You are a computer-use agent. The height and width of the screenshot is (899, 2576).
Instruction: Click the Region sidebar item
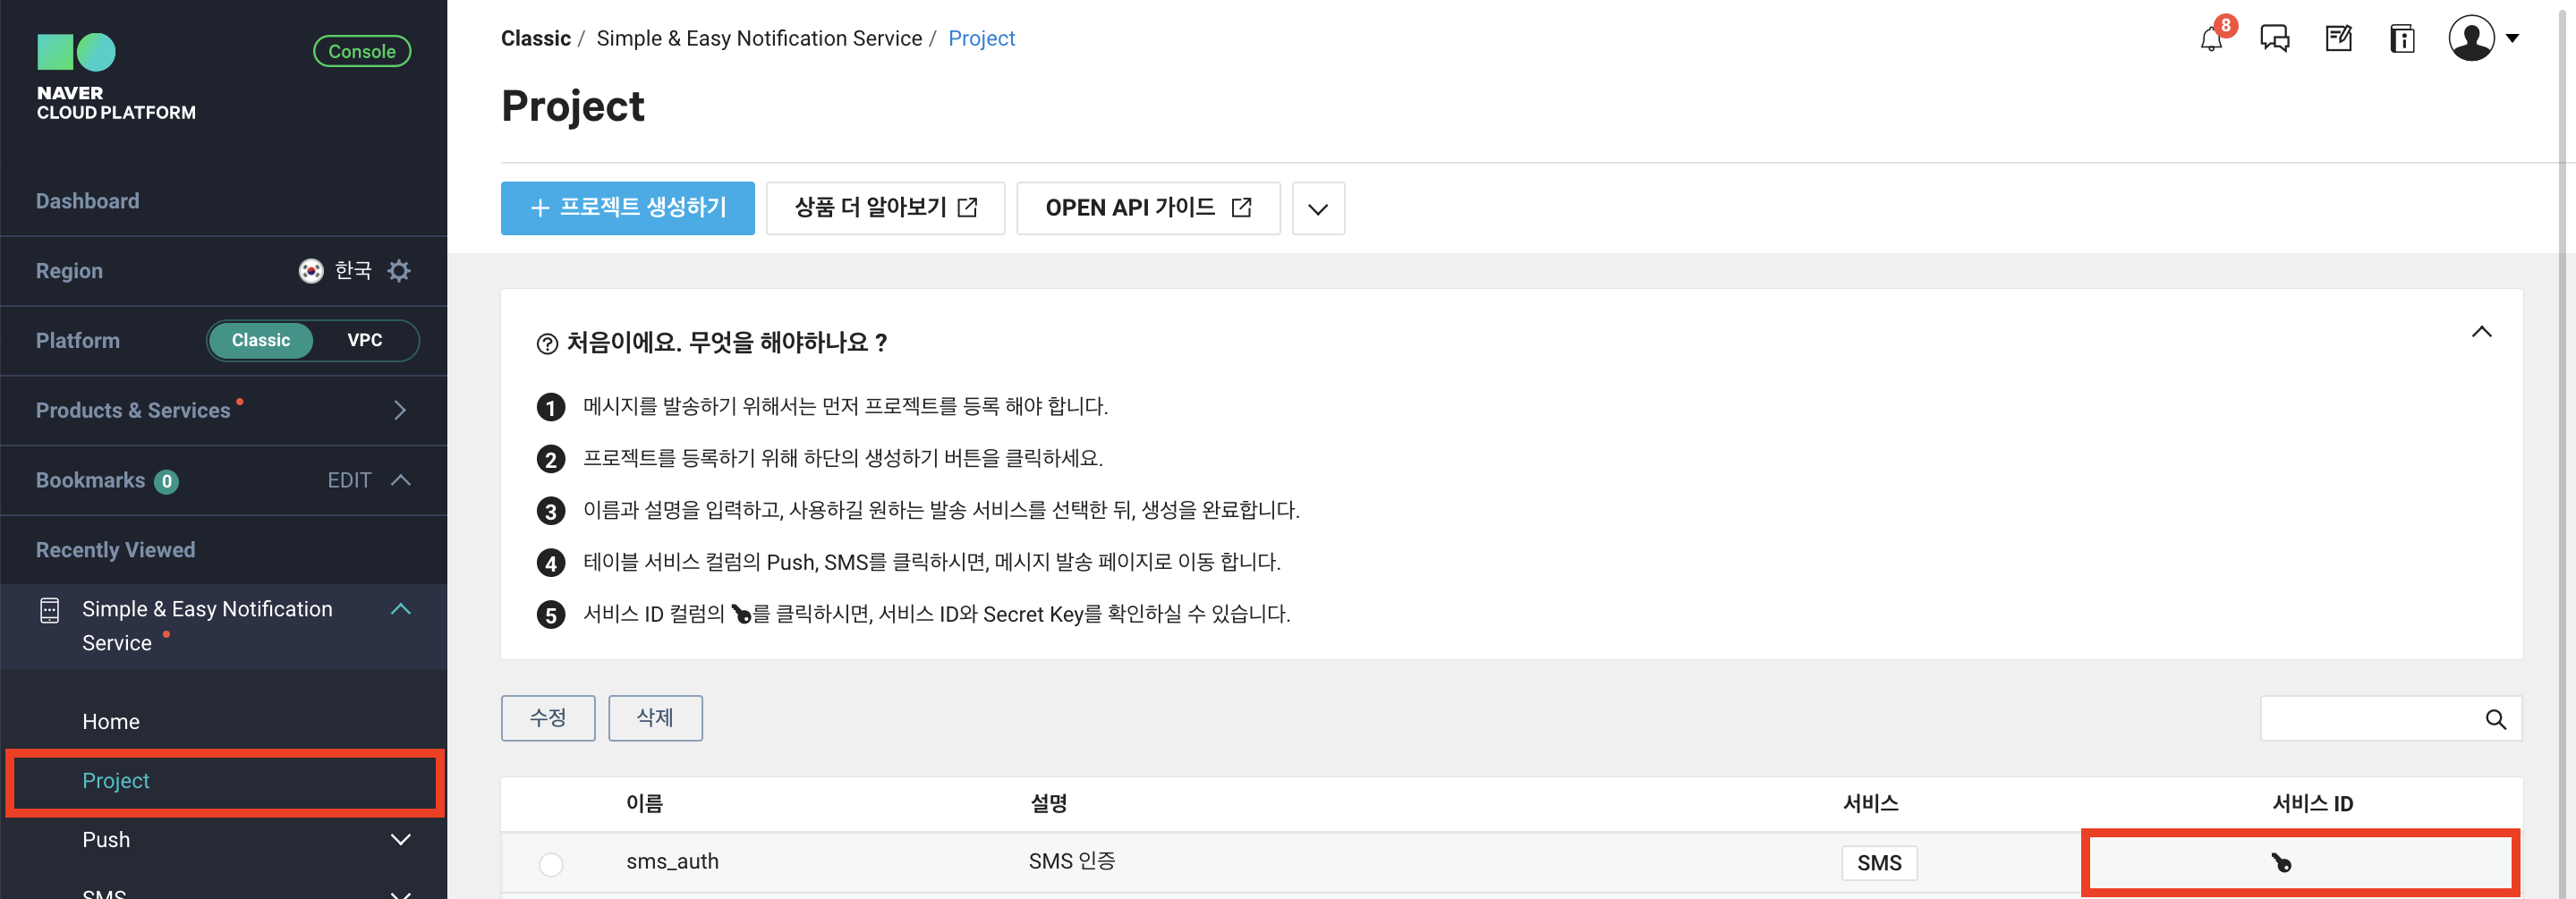69,271
